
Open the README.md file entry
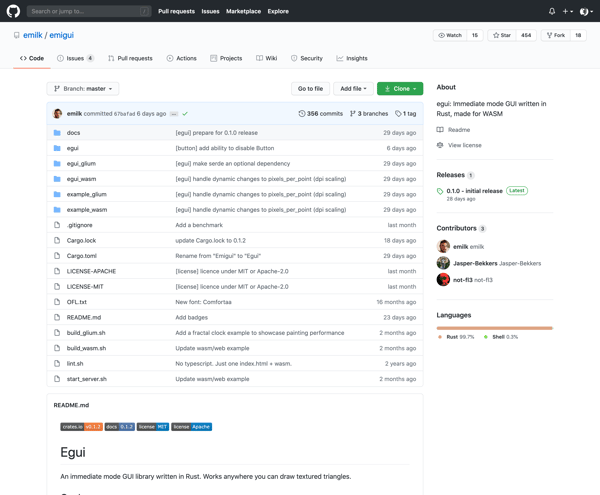tap(84, 318)
